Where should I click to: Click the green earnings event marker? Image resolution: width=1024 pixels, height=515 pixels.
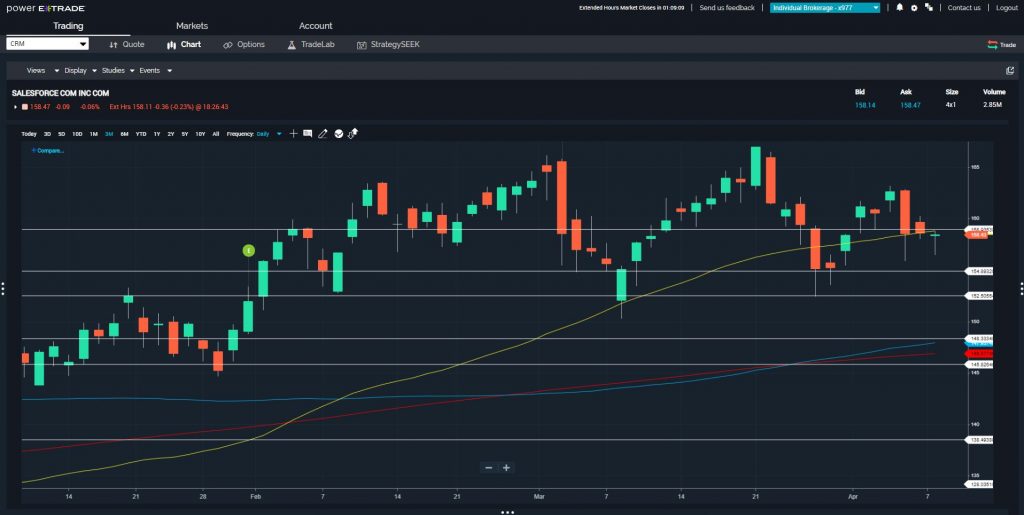(x=249, y=251)
